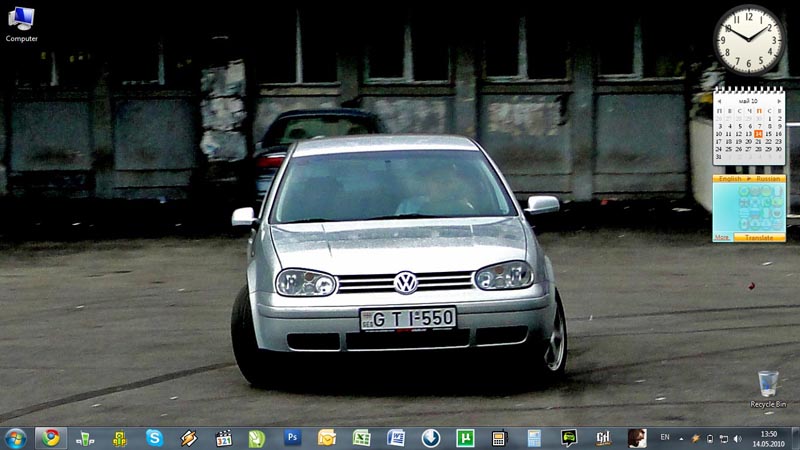Viewport: 800px width, 450px height.
Task: Click calendar month title май 10
Action: pos(748,102)
